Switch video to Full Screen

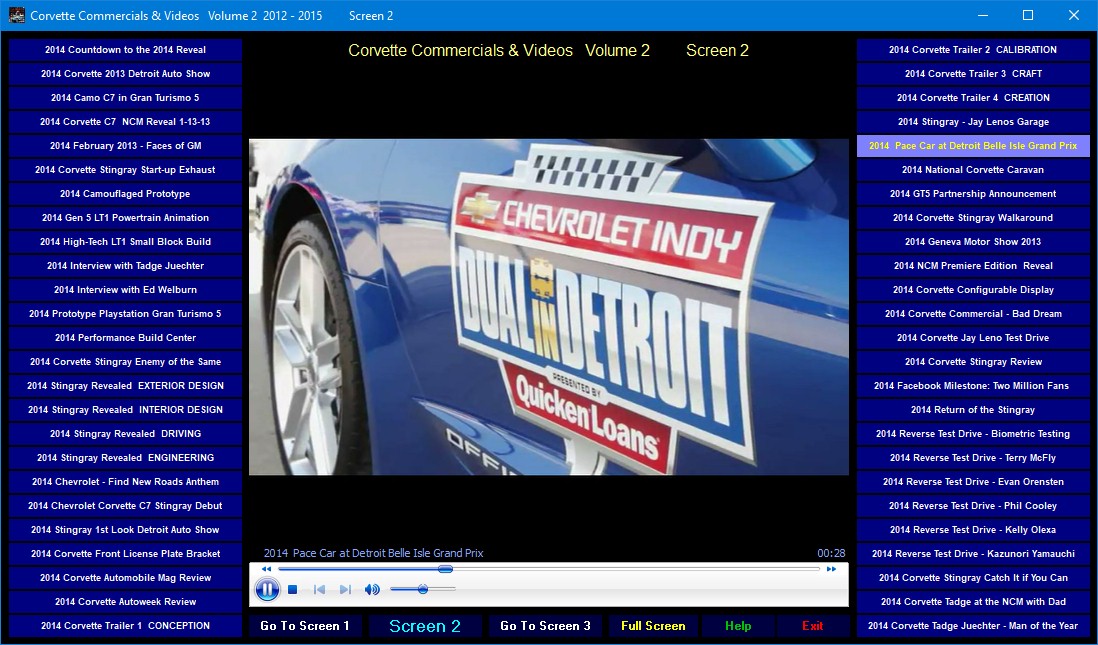point(653,626)
